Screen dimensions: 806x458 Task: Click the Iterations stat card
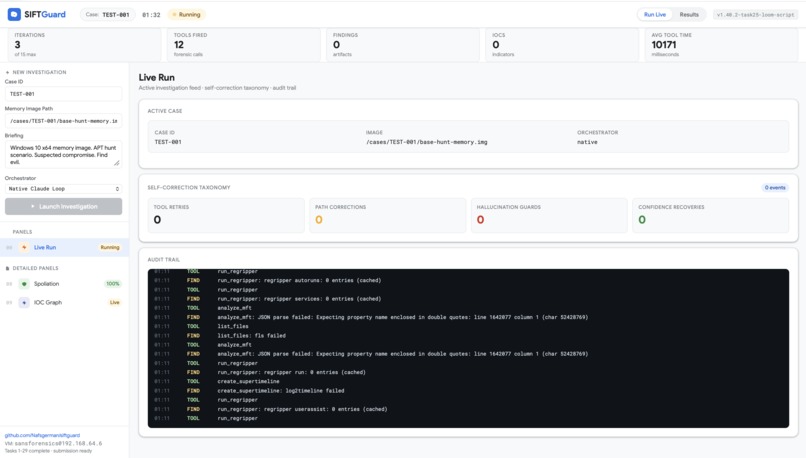click(x=85, y=45)
